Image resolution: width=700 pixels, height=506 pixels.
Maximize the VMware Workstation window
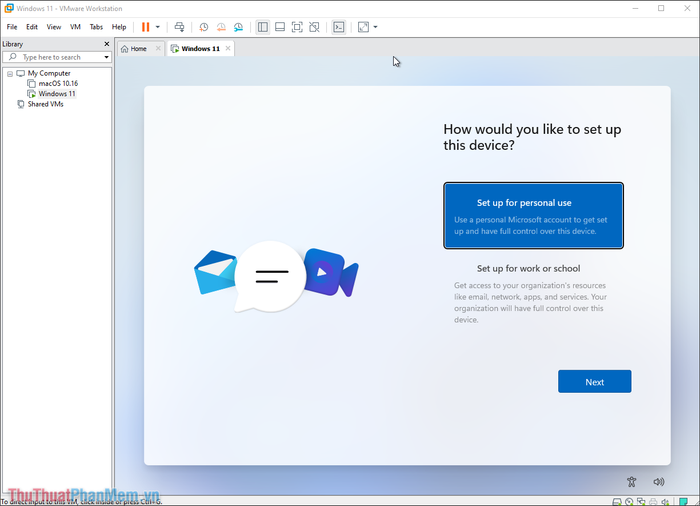tap(661, 8)
